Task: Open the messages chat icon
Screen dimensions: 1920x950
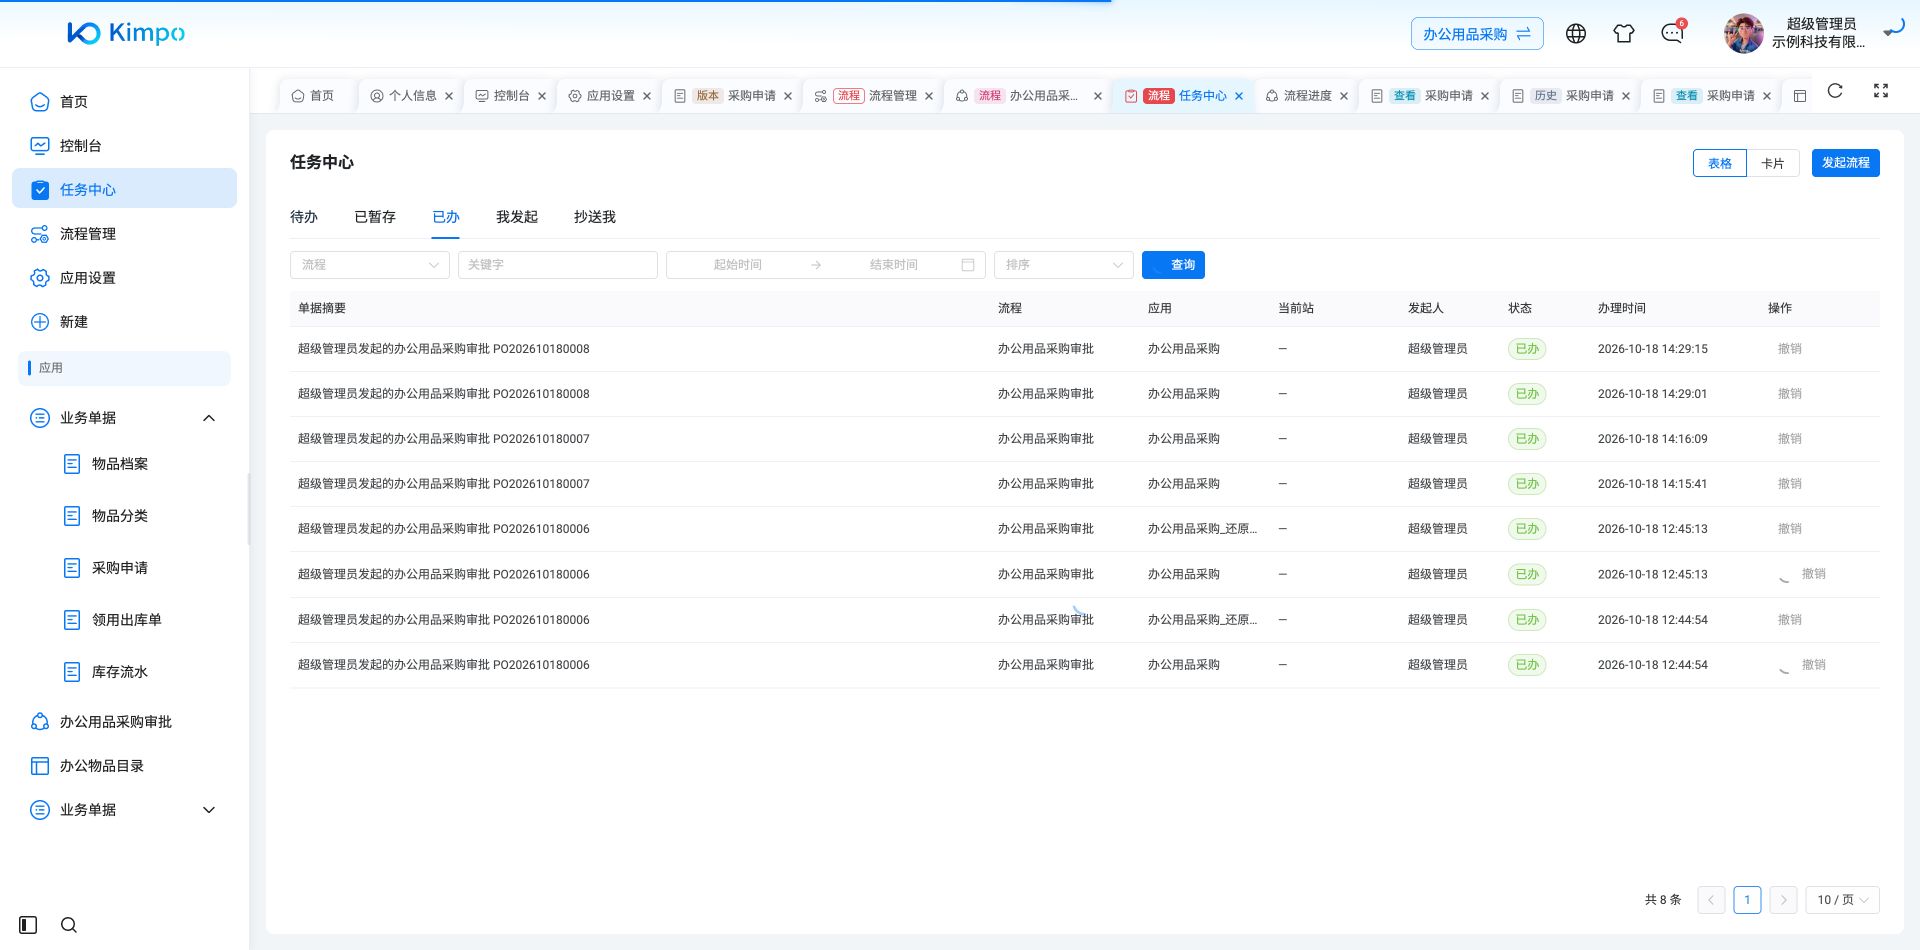Action: click(1672, 33)
